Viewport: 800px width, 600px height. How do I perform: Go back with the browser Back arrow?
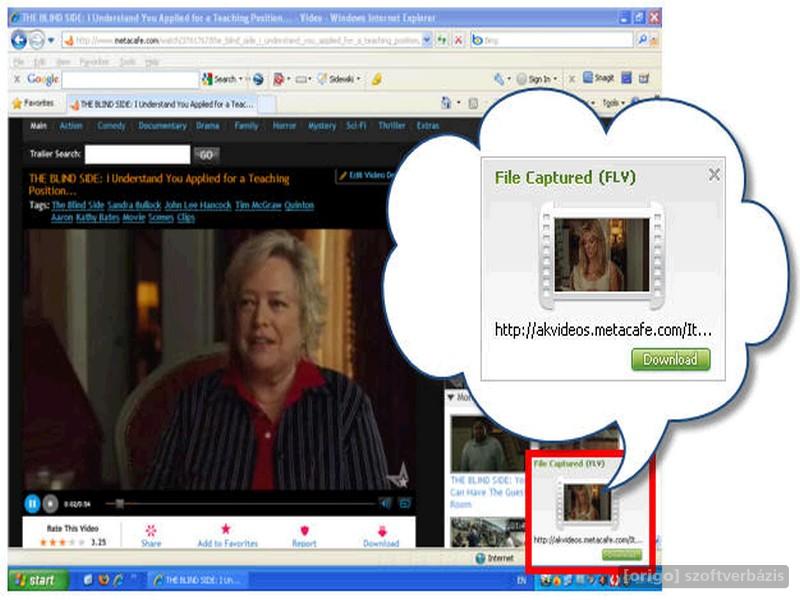19,40
